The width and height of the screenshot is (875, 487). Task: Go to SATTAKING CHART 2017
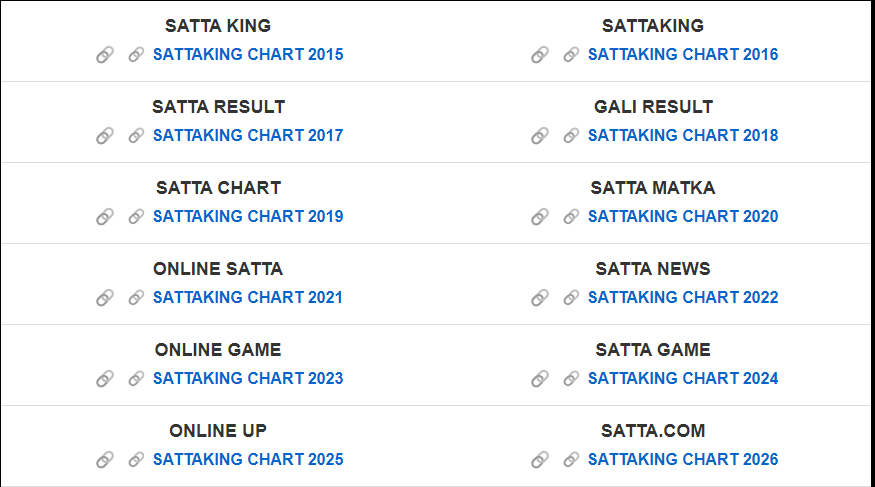(248, 136)
